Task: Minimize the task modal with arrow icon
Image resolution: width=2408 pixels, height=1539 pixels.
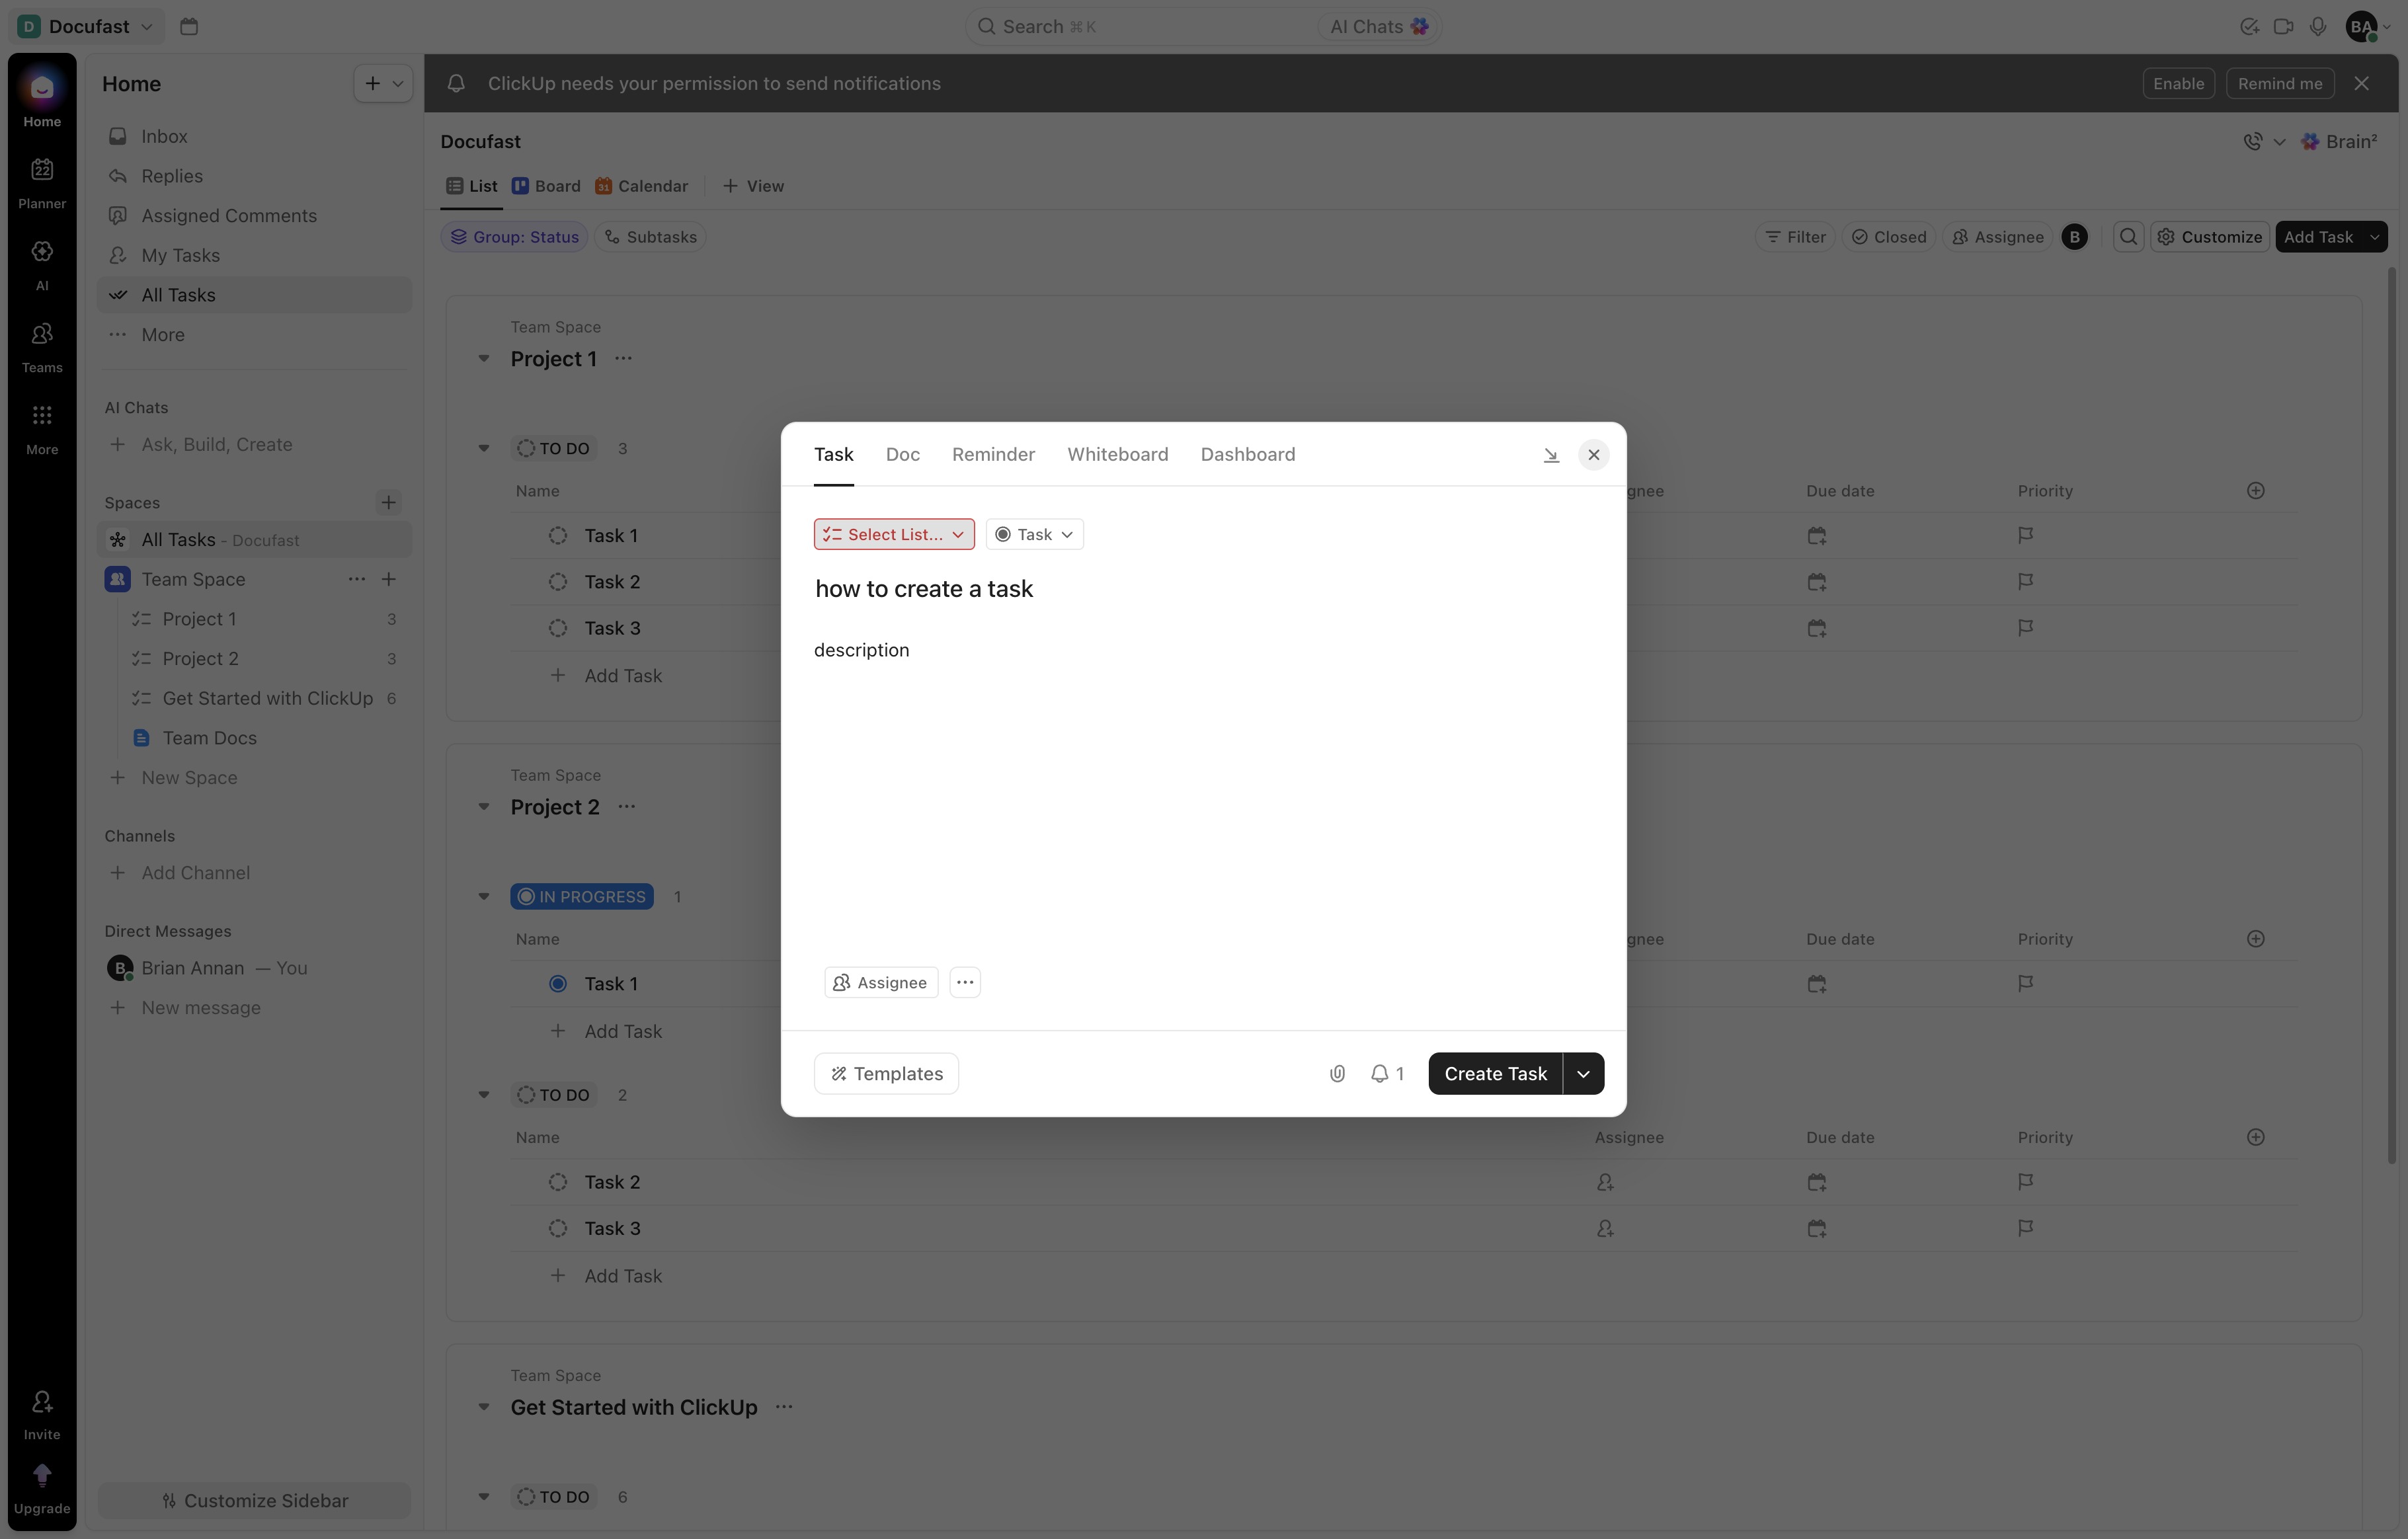Action: (1551, 455)
